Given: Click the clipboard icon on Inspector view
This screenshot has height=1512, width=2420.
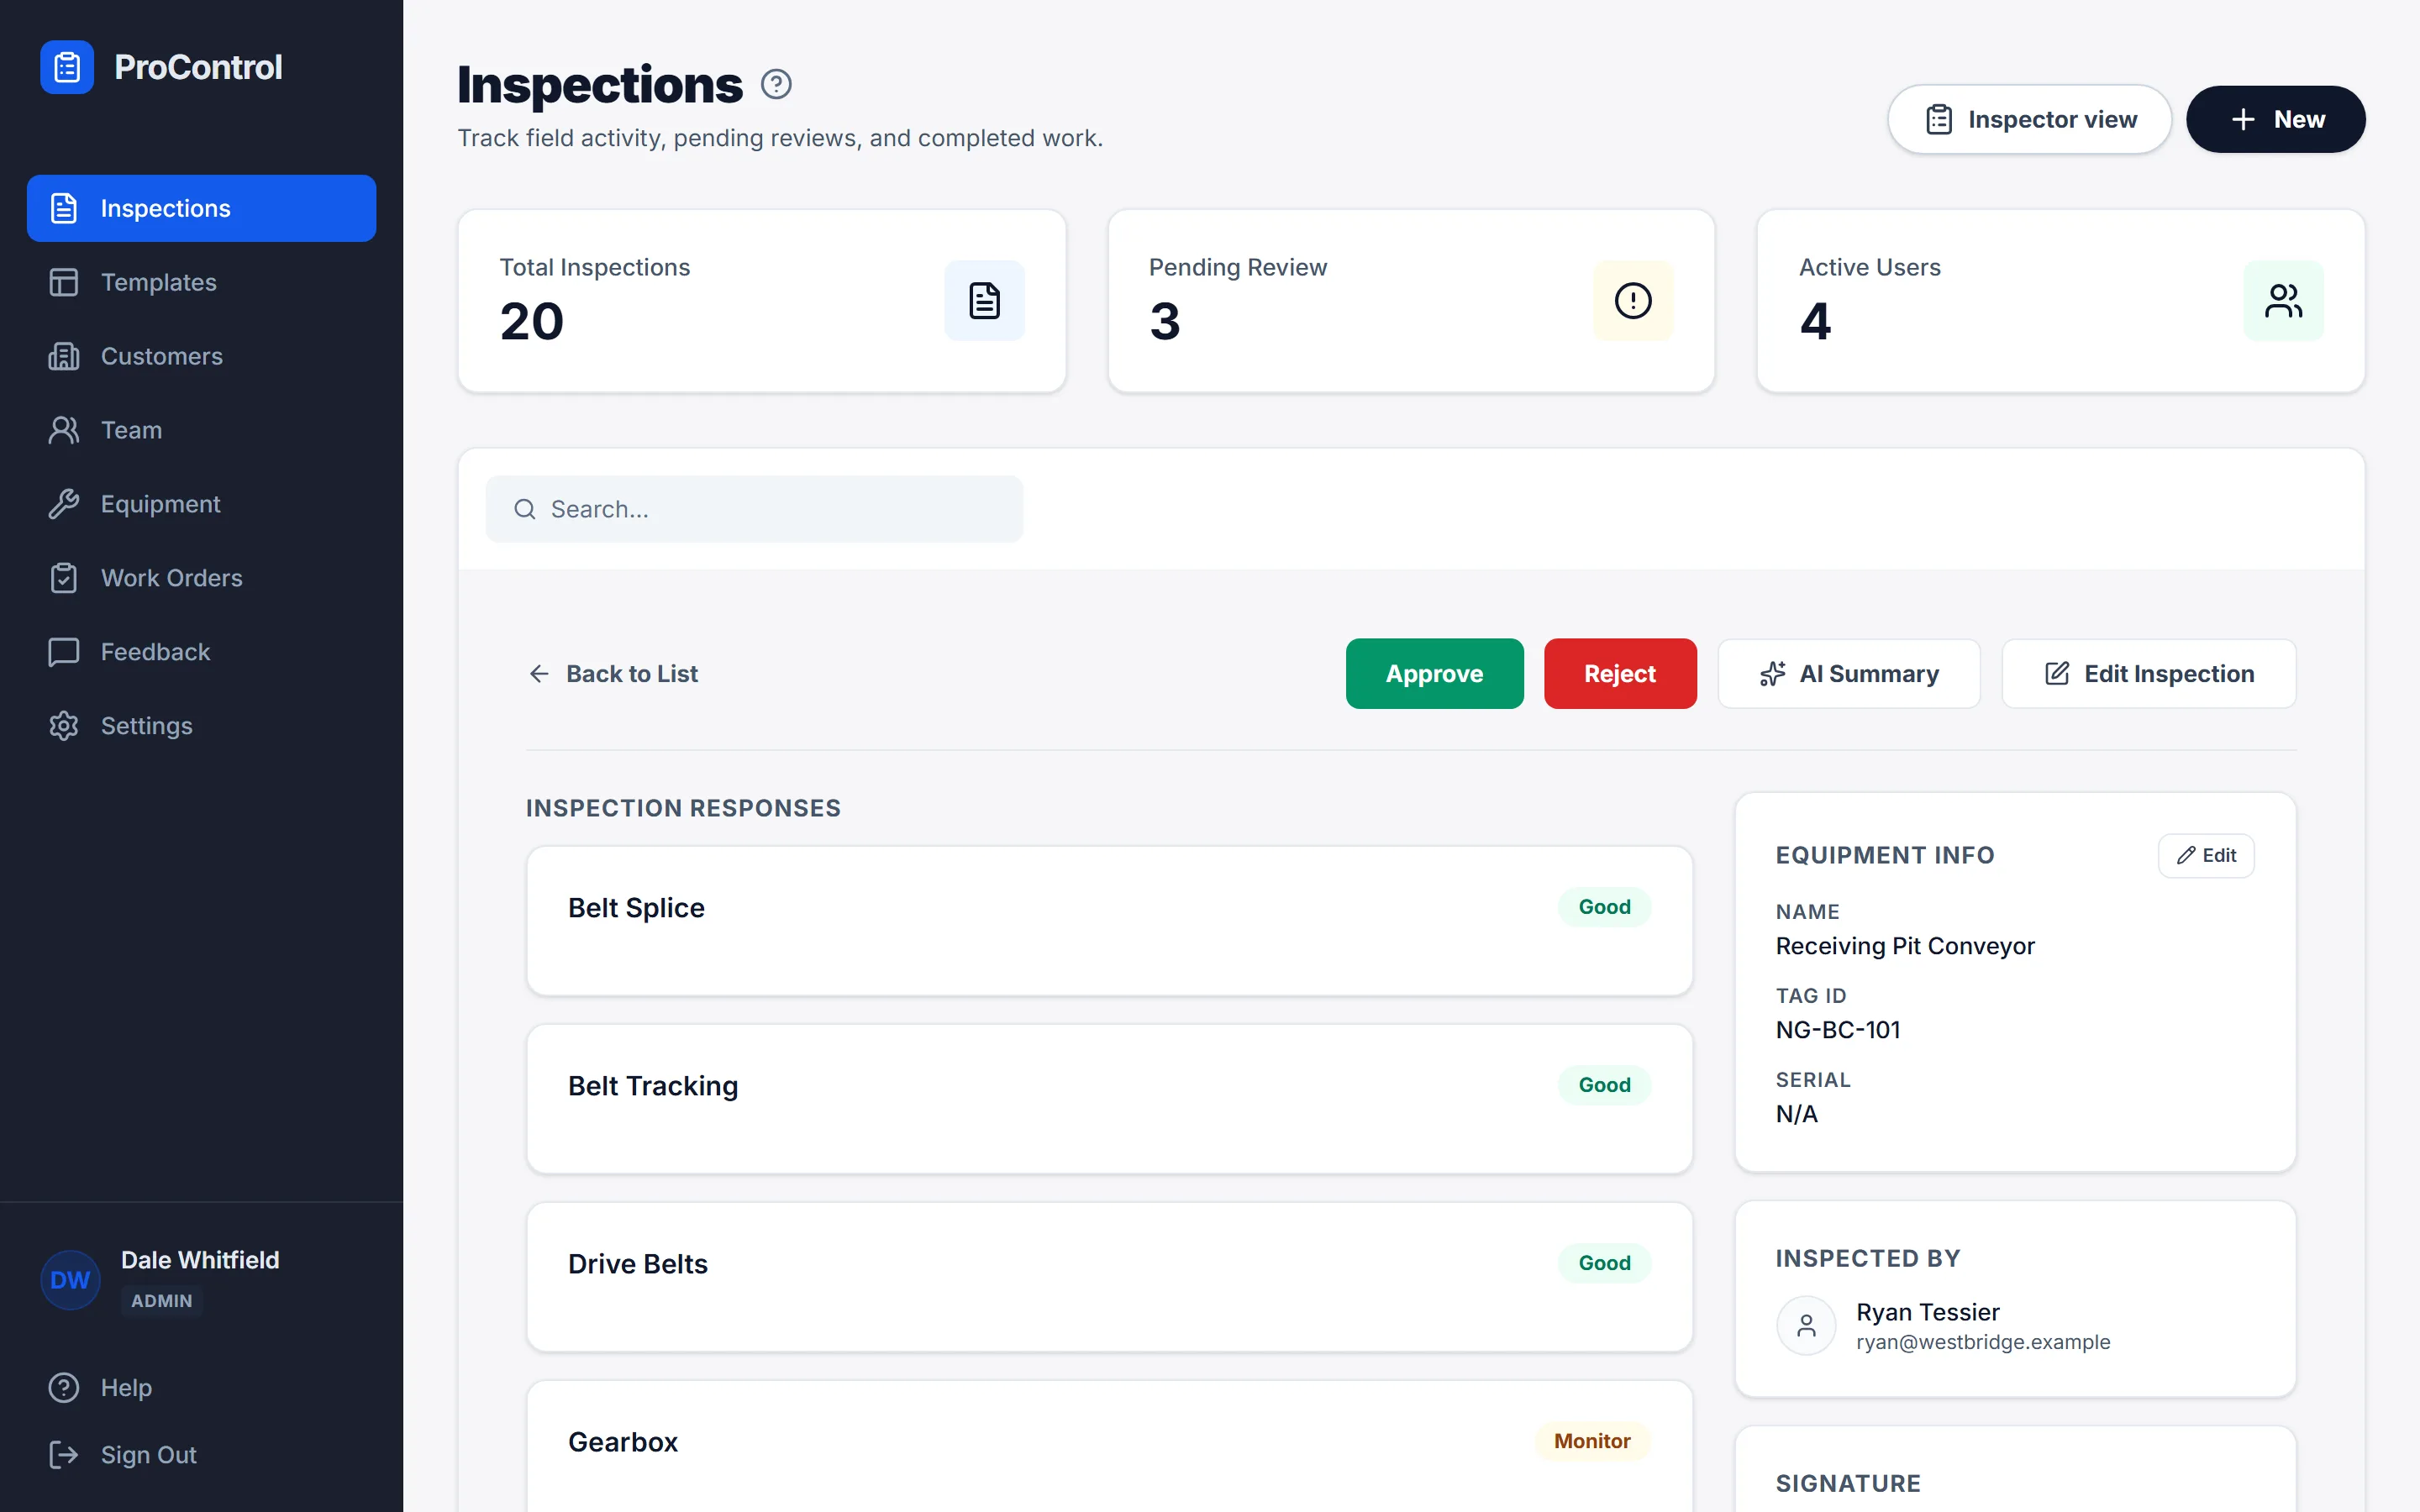Looking at the screenshot, I should pyautogui.click(x=1939, y=120).
